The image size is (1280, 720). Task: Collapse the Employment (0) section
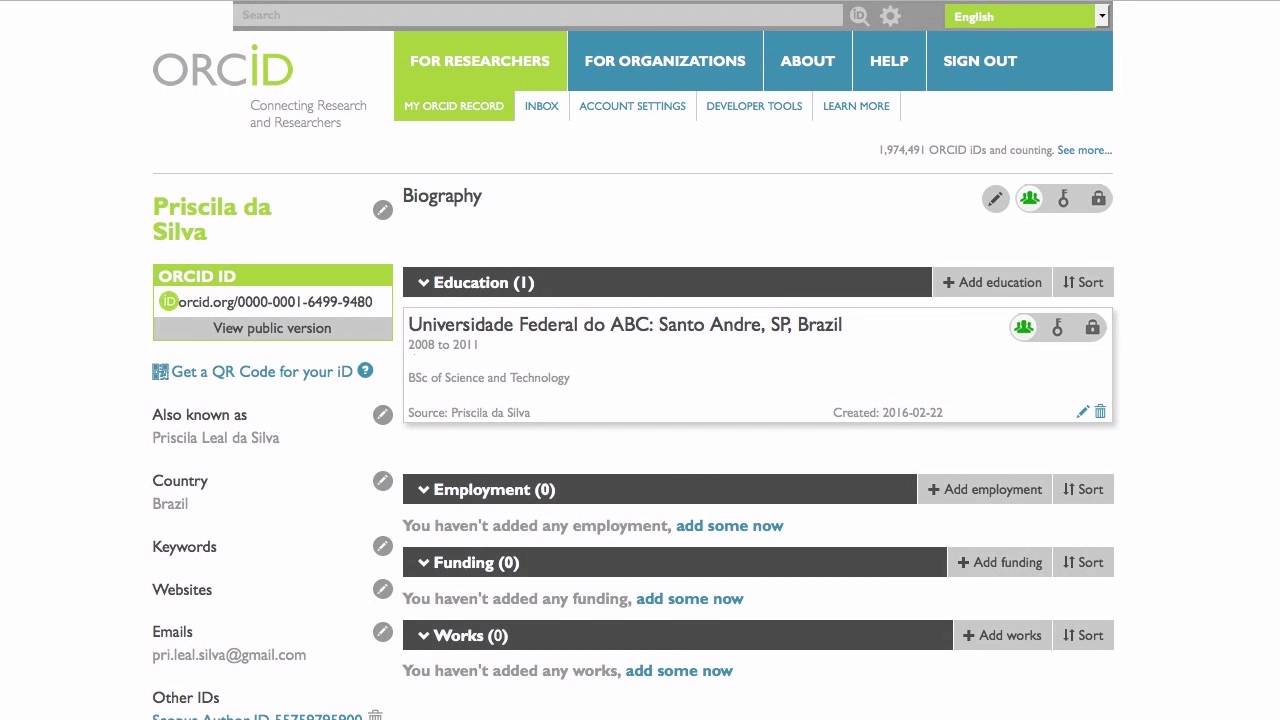coord(424,490)
